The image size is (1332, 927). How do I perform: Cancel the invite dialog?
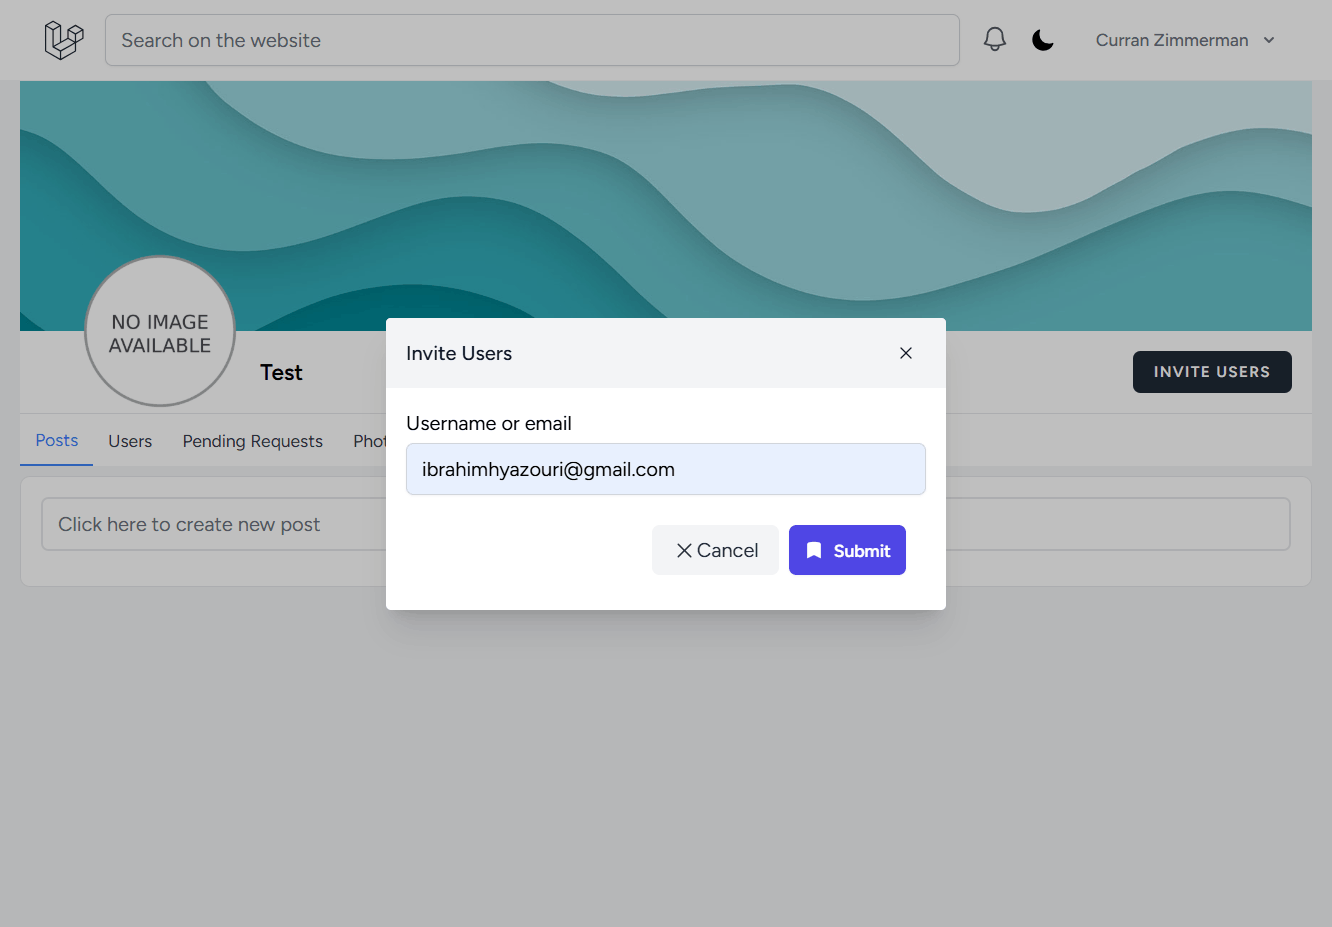point(715,550)
